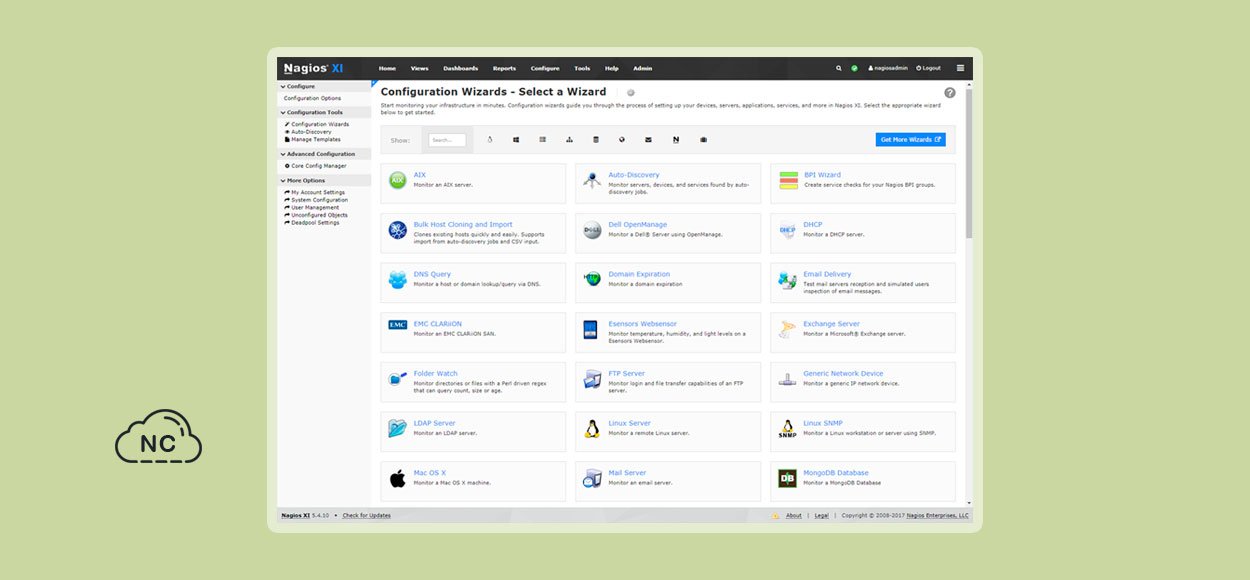Click the green status check indicator

tap(854, 68)
